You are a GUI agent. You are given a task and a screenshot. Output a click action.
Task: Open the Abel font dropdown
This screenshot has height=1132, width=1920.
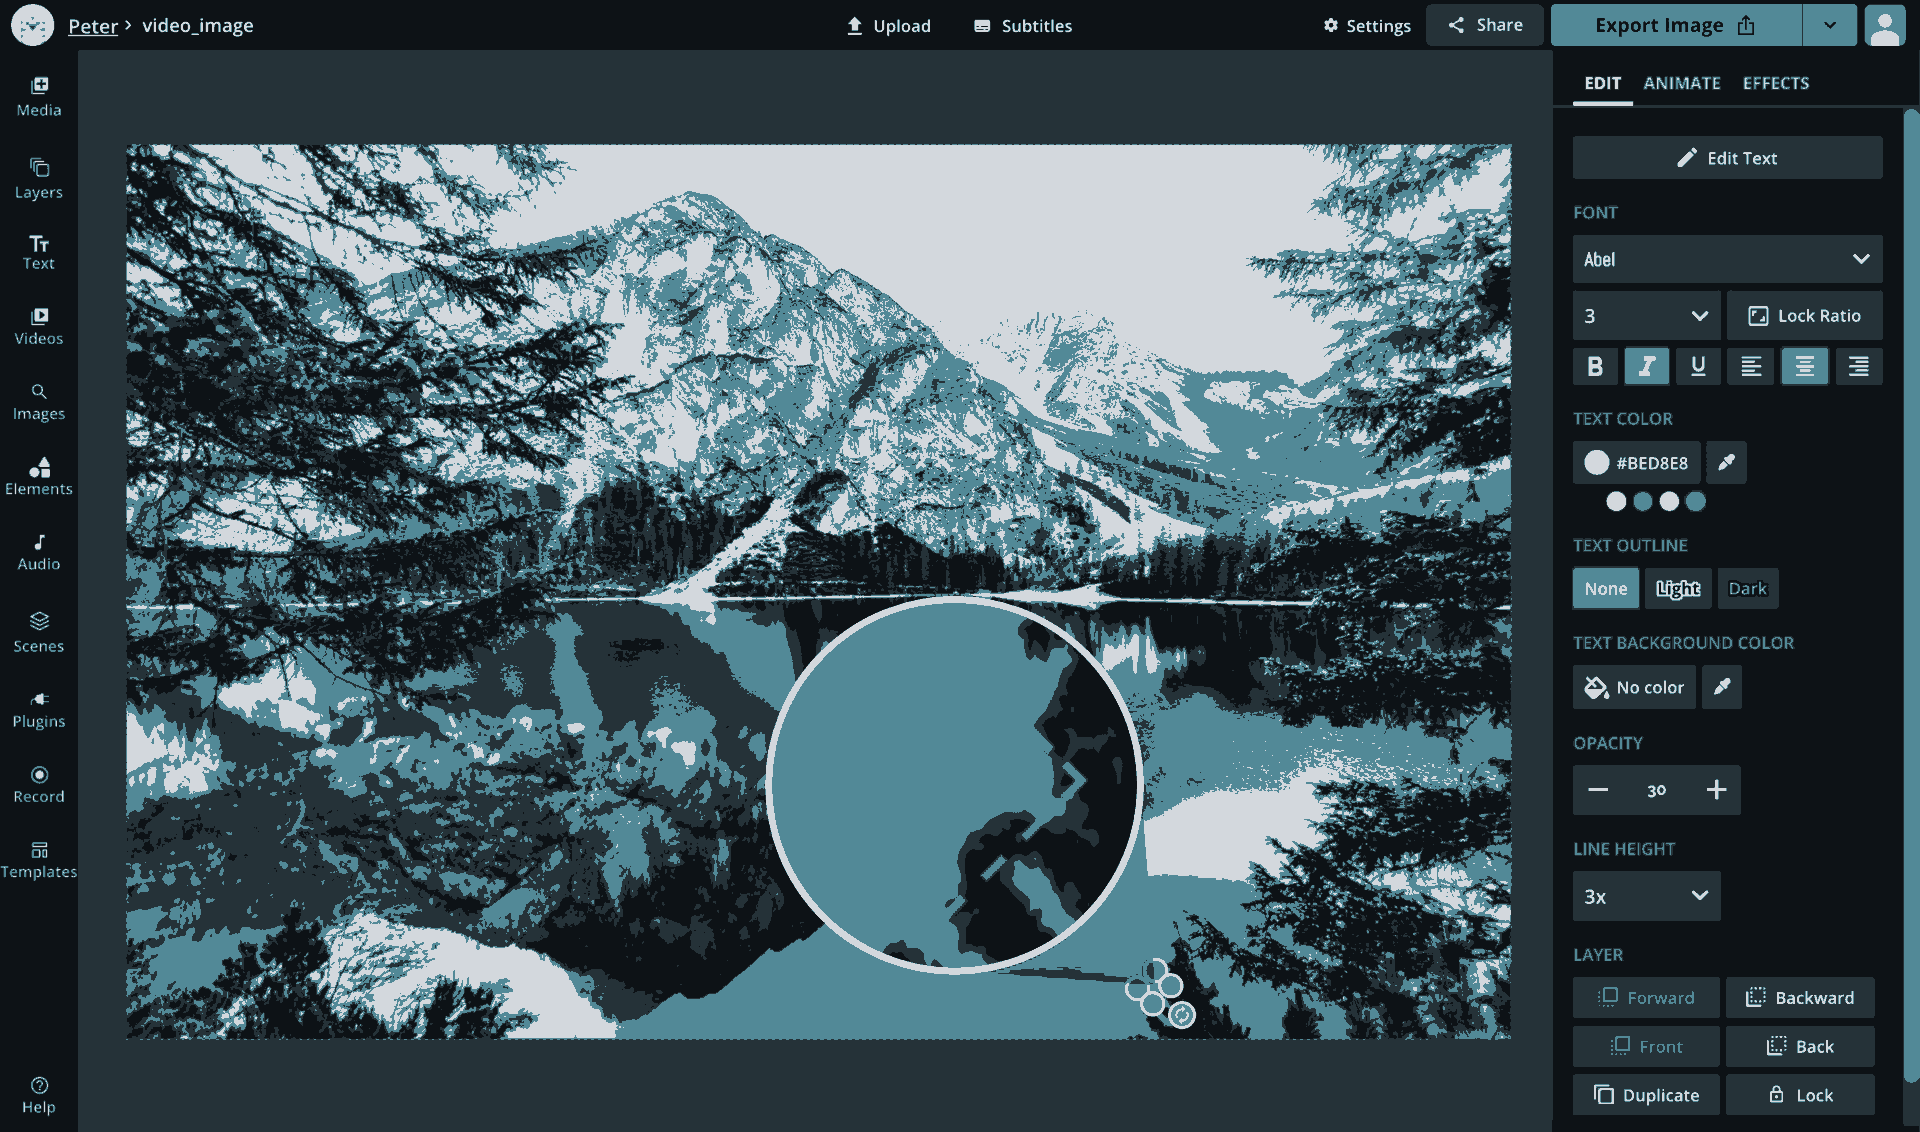coord(1727,259)
